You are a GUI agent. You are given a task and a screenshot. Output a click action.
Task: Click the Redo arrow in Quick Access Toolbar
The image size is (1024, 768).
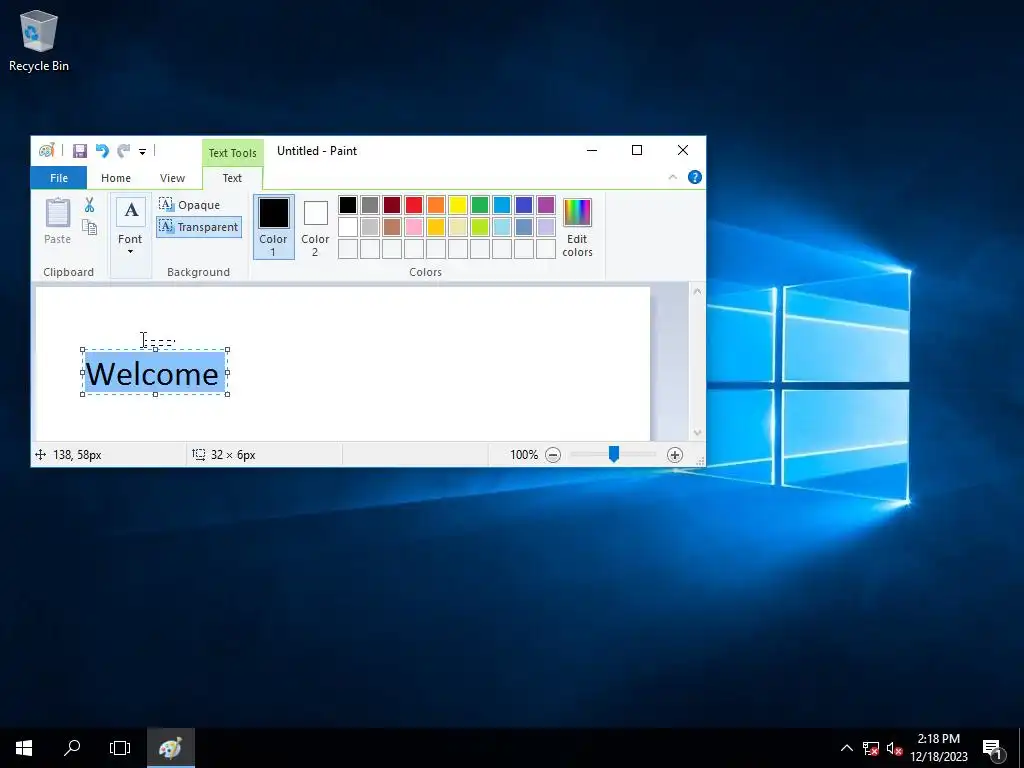pyautogui.click(x=123, y=151)
